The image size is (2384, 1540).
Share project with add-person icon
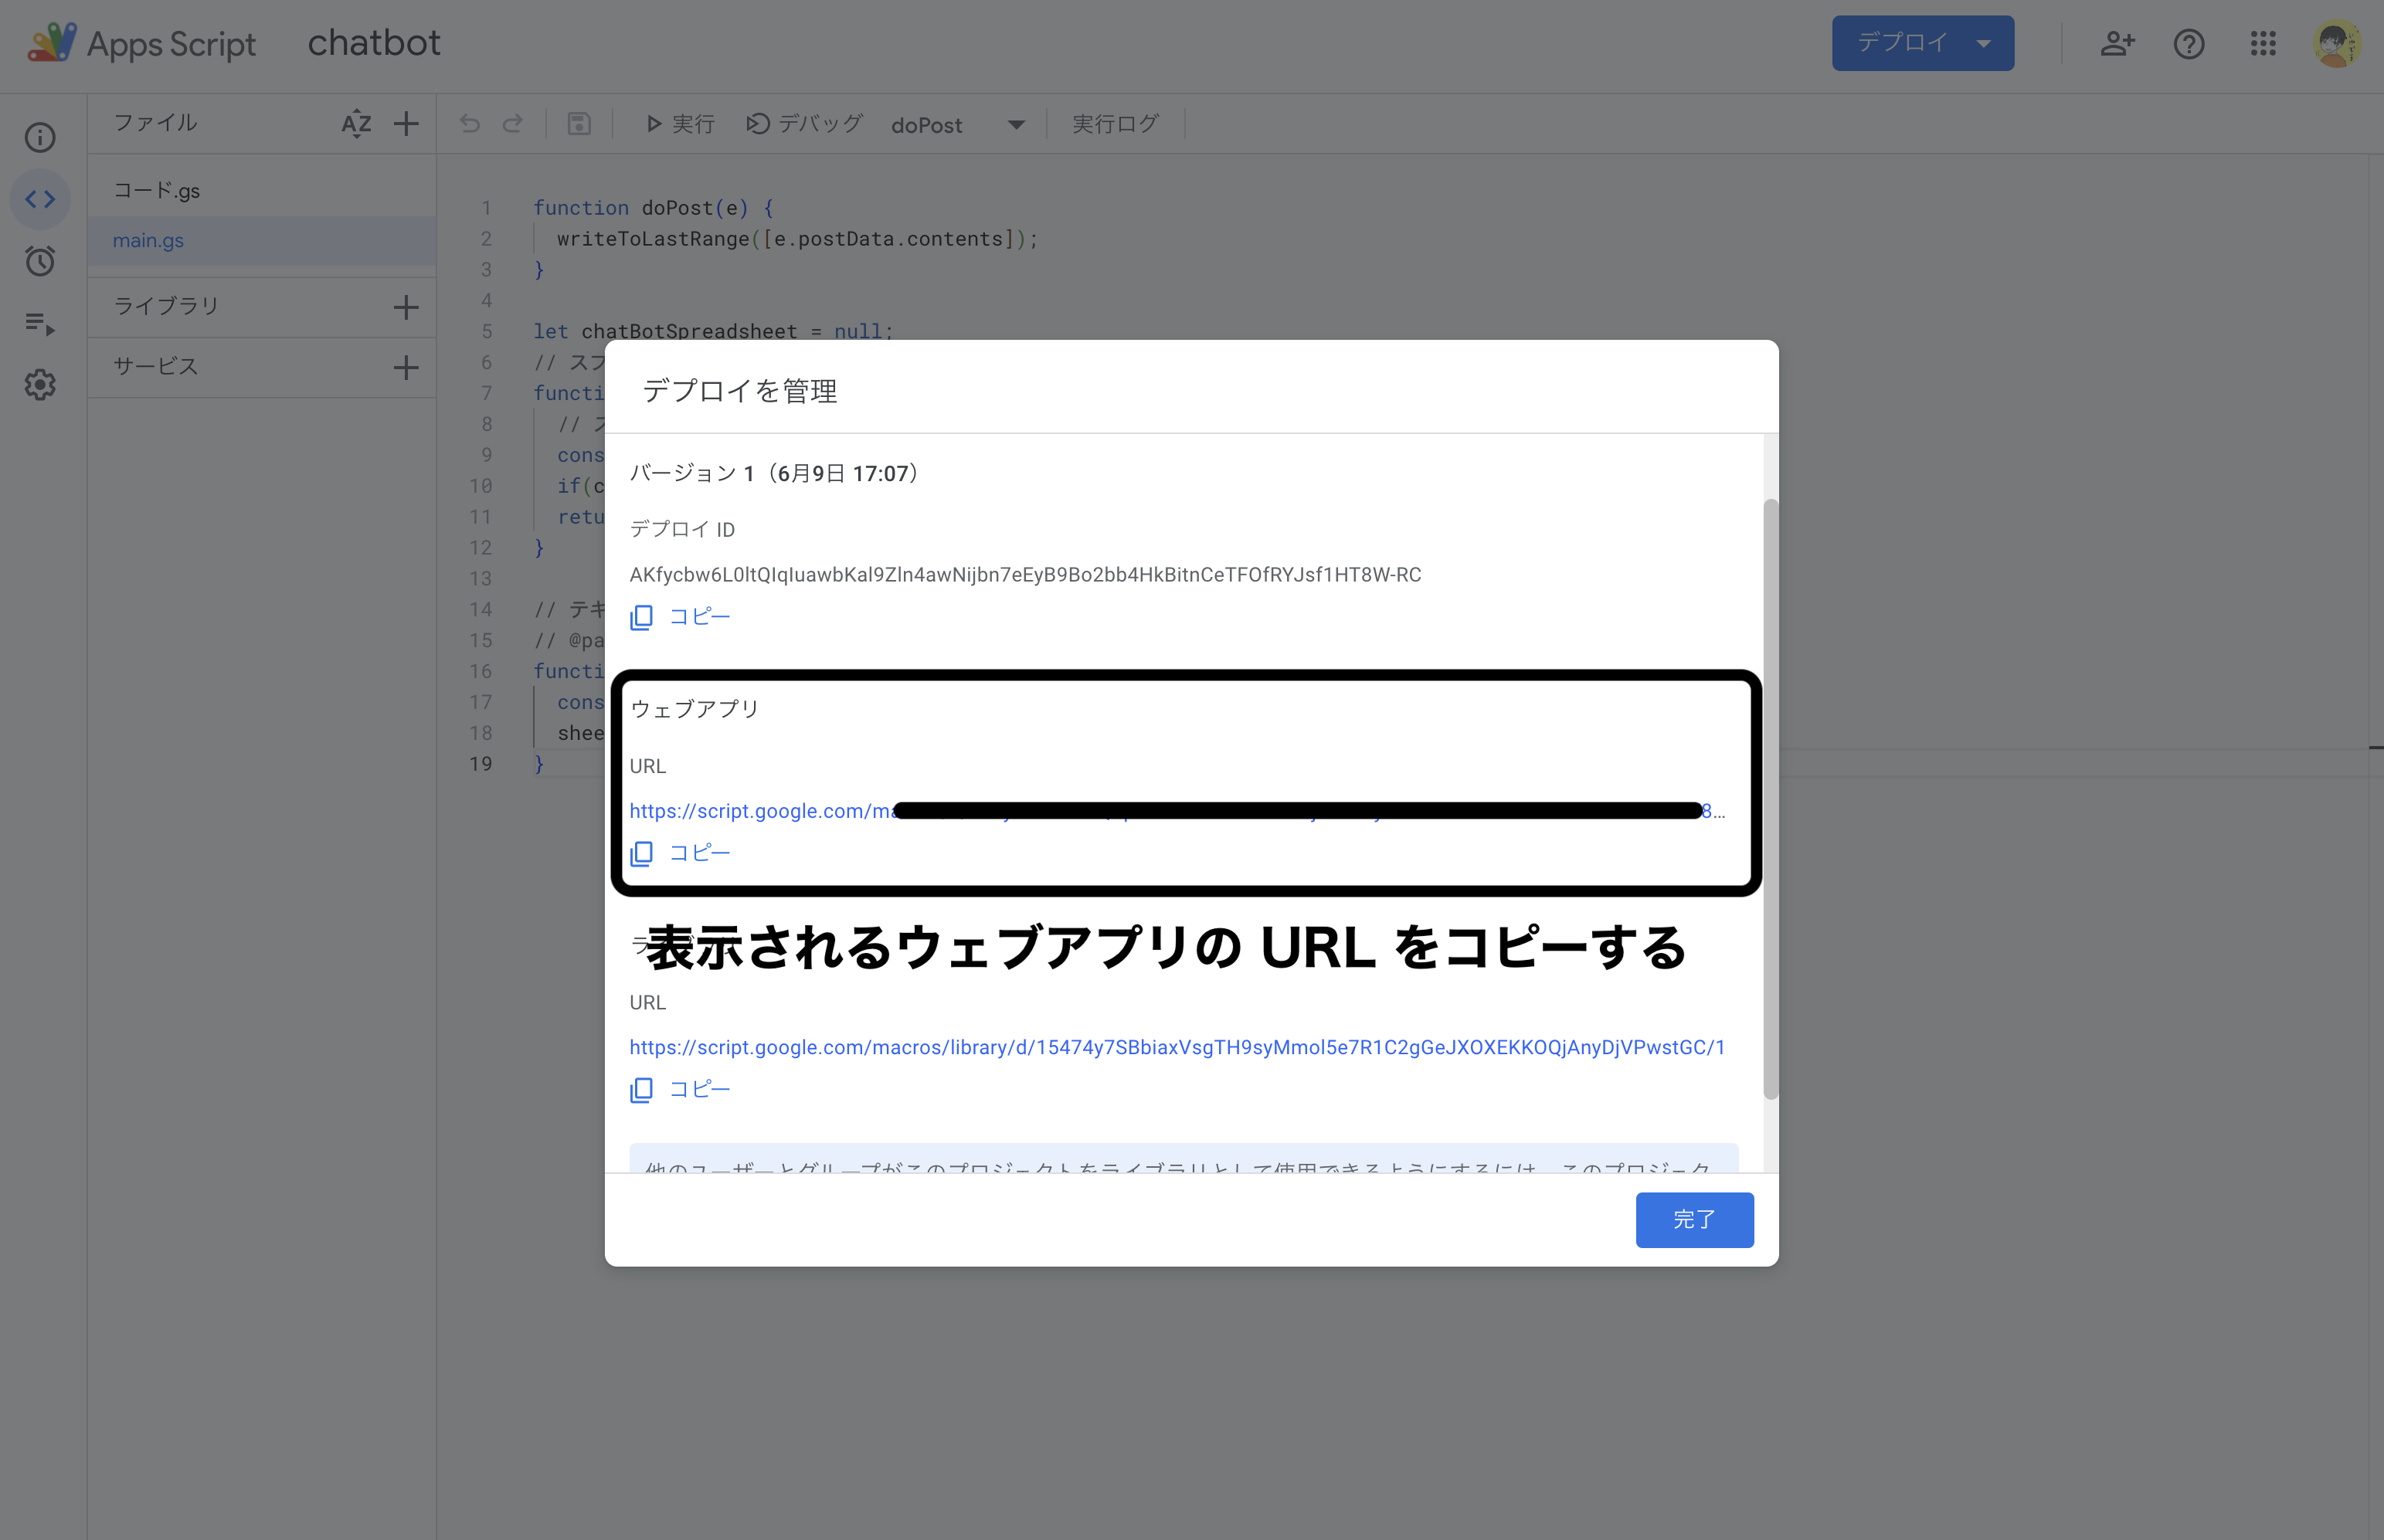[2117, 43]
